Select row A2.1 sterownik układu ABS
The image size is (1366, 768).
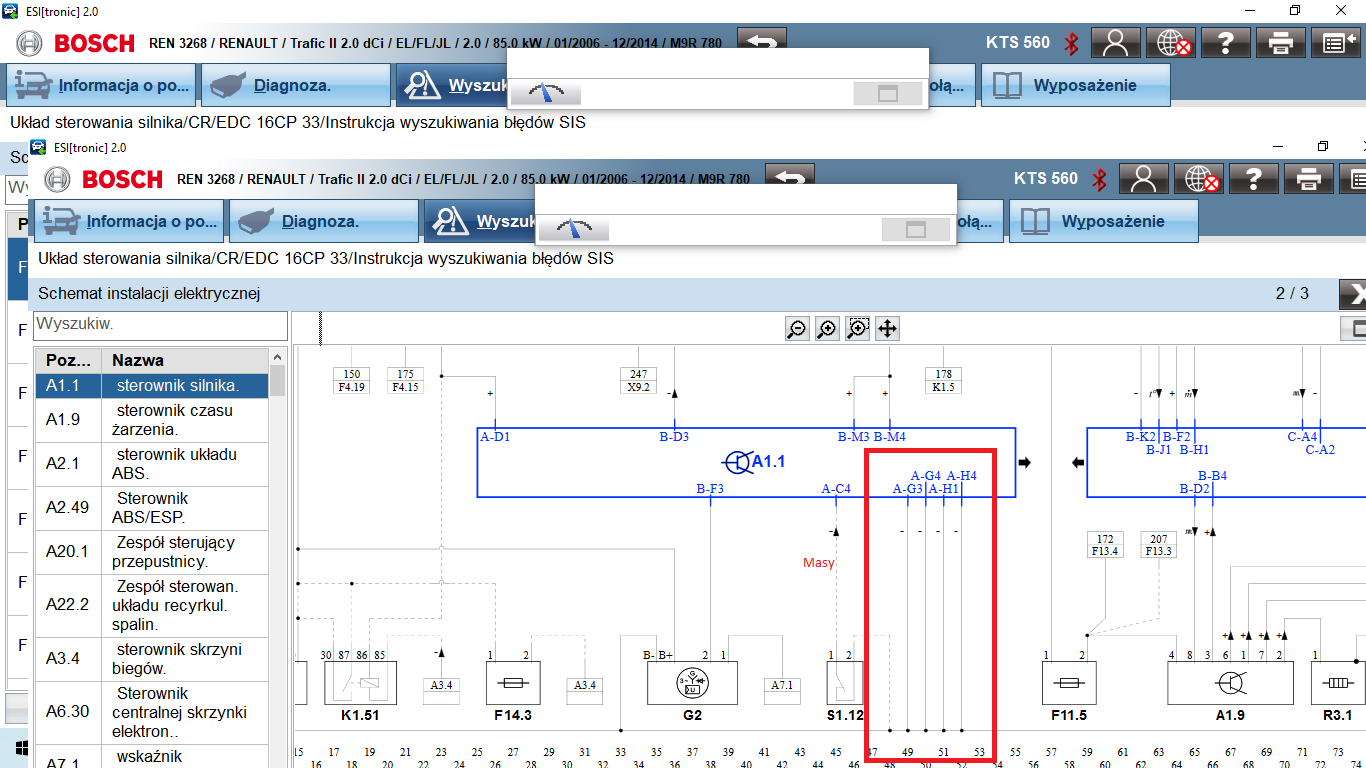(x=152, y=464)
